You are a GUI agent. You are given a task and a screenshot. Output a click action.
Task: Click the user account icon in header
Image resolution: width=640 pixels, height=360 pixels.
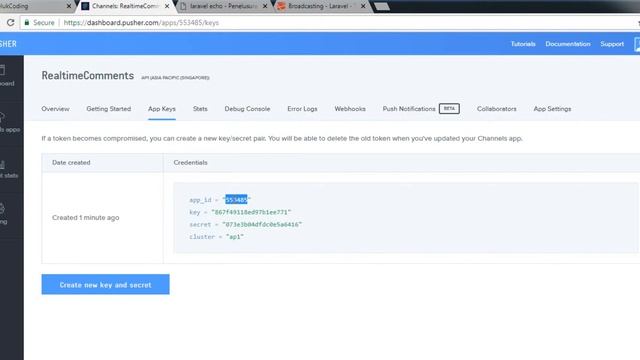(x=637, y=44)
